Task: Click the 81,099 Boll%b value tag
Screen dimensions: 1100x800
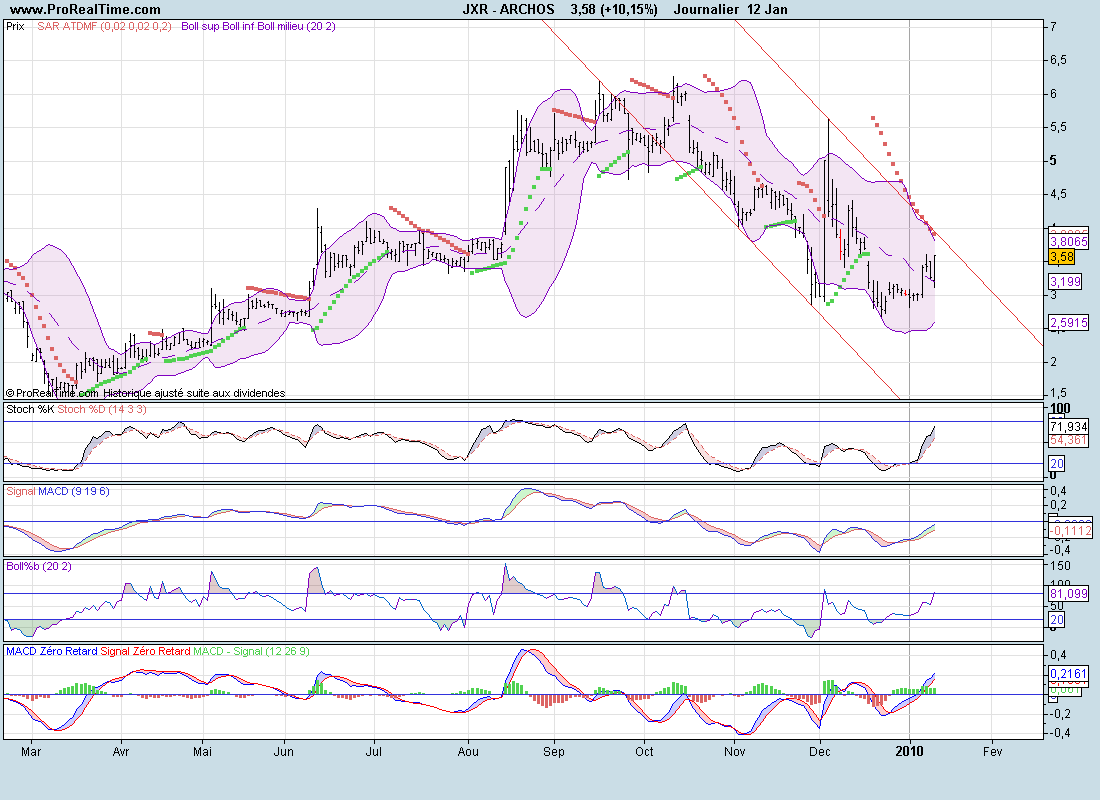Action: [1068, 594]
